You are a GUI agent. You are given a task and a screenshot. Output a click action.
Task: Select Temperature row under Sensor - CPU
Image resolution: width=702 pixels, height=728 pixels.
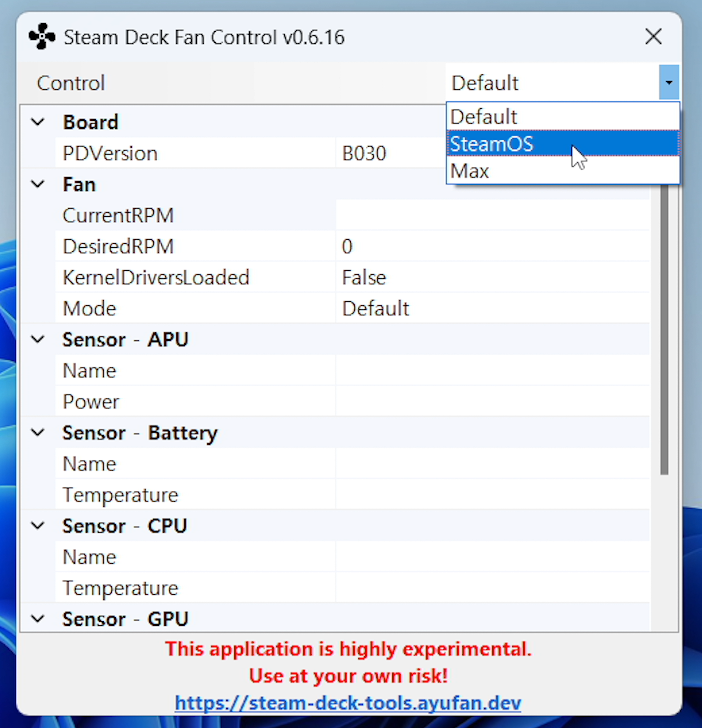tap(352, 588)
